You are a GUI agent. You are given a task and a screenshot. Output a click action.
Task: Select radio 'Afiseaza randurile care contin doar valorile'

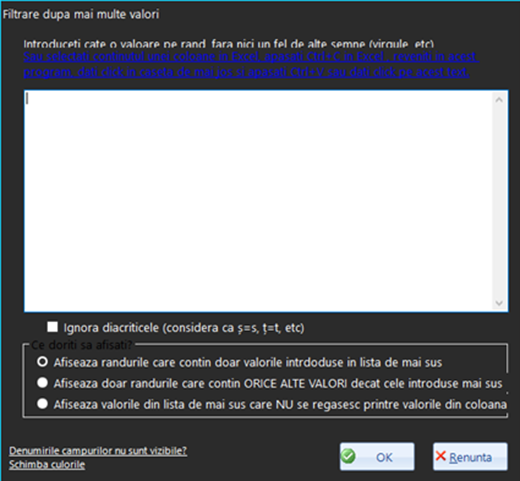[x=42, y=362]
